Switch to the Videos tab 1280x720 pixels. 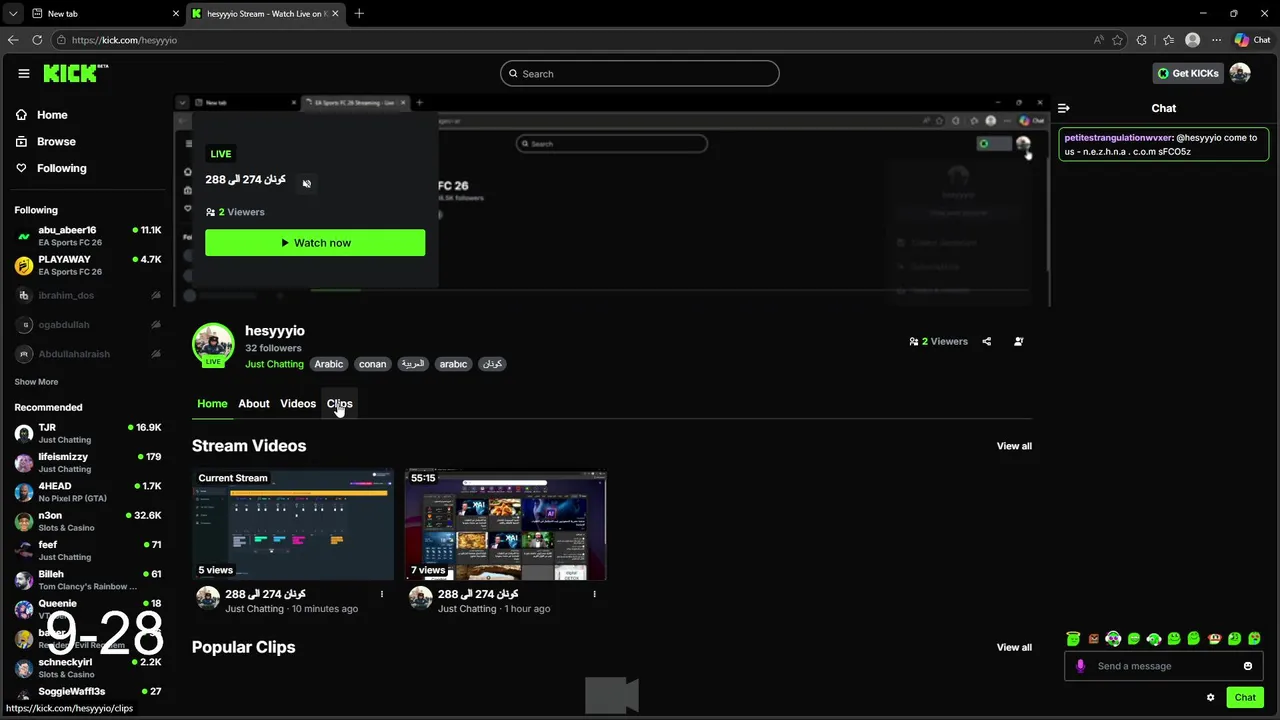pyautogui.click(x=298, y=404)
